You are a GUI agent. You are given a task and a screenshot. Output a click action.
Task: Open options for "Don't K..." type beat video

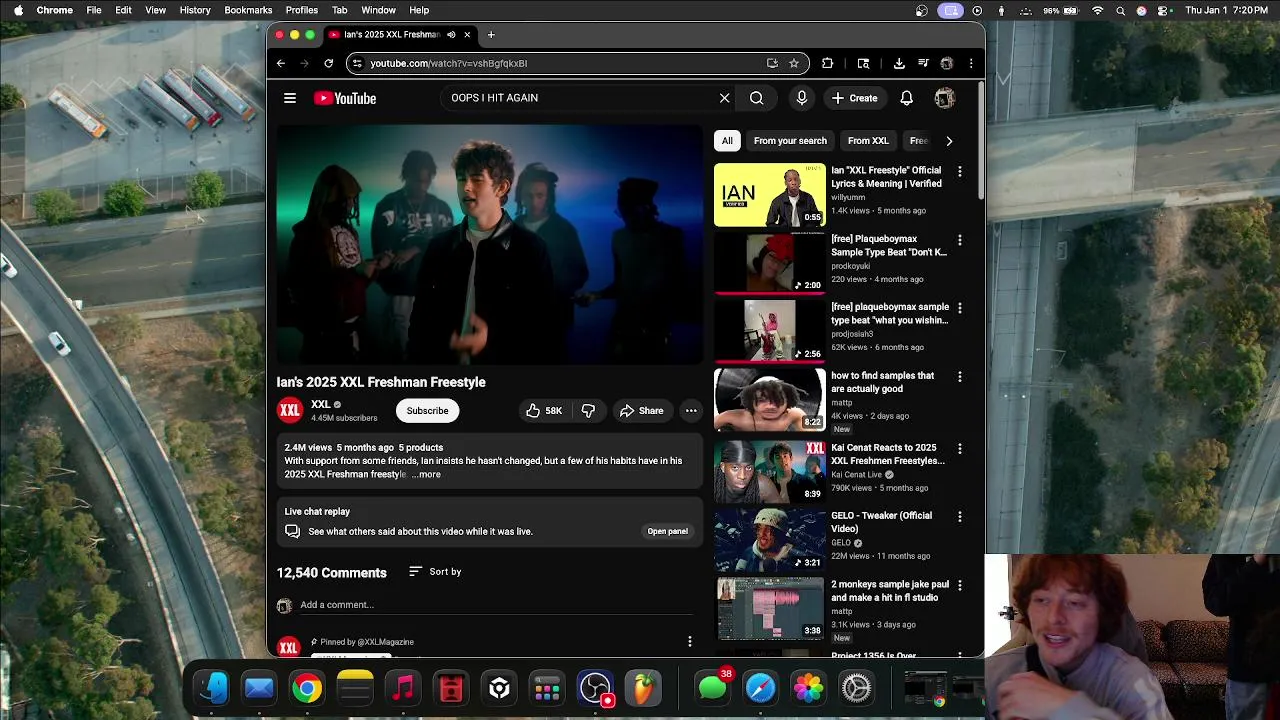coord(960,240)
